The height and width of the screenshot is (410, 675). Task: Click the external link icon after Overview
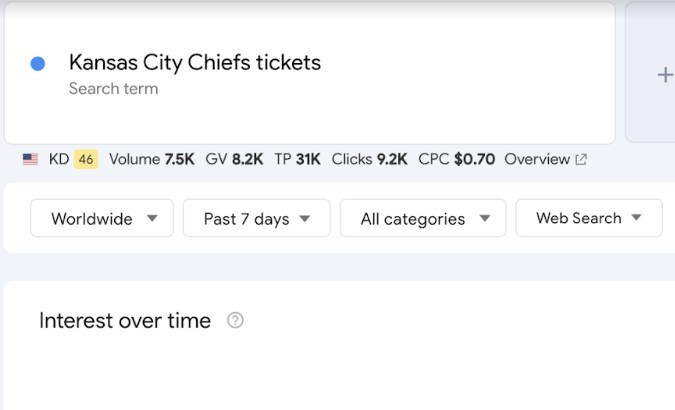(582, 159)
